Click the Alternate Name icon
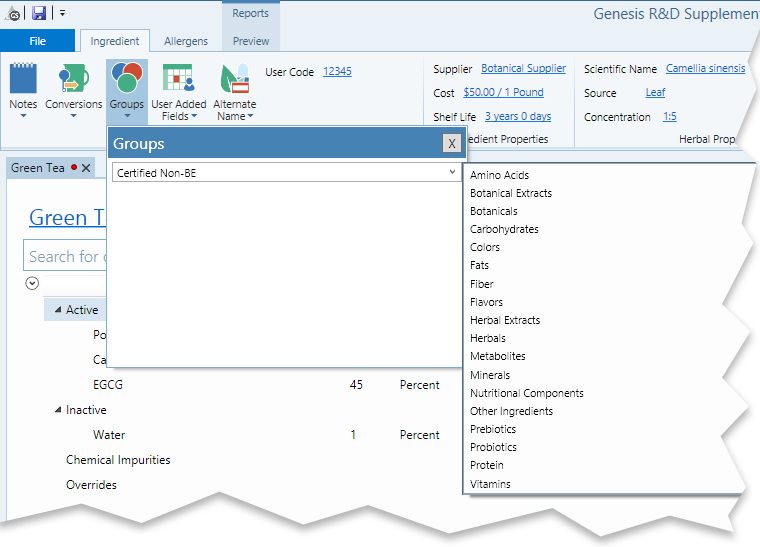Viewport: 760px width, 547px height. click(x=234, y=79)
